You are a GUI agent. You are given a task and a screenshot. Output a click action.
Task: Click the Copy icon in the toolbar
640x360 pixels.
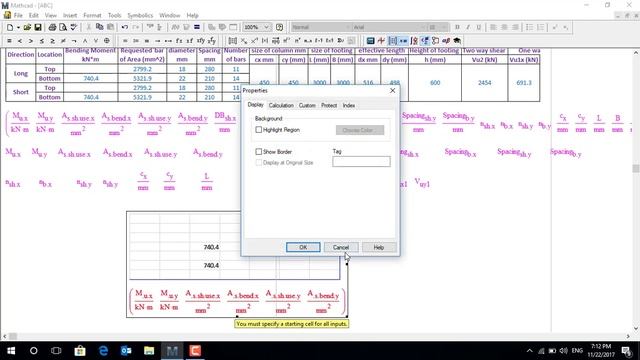coord(99,27)
